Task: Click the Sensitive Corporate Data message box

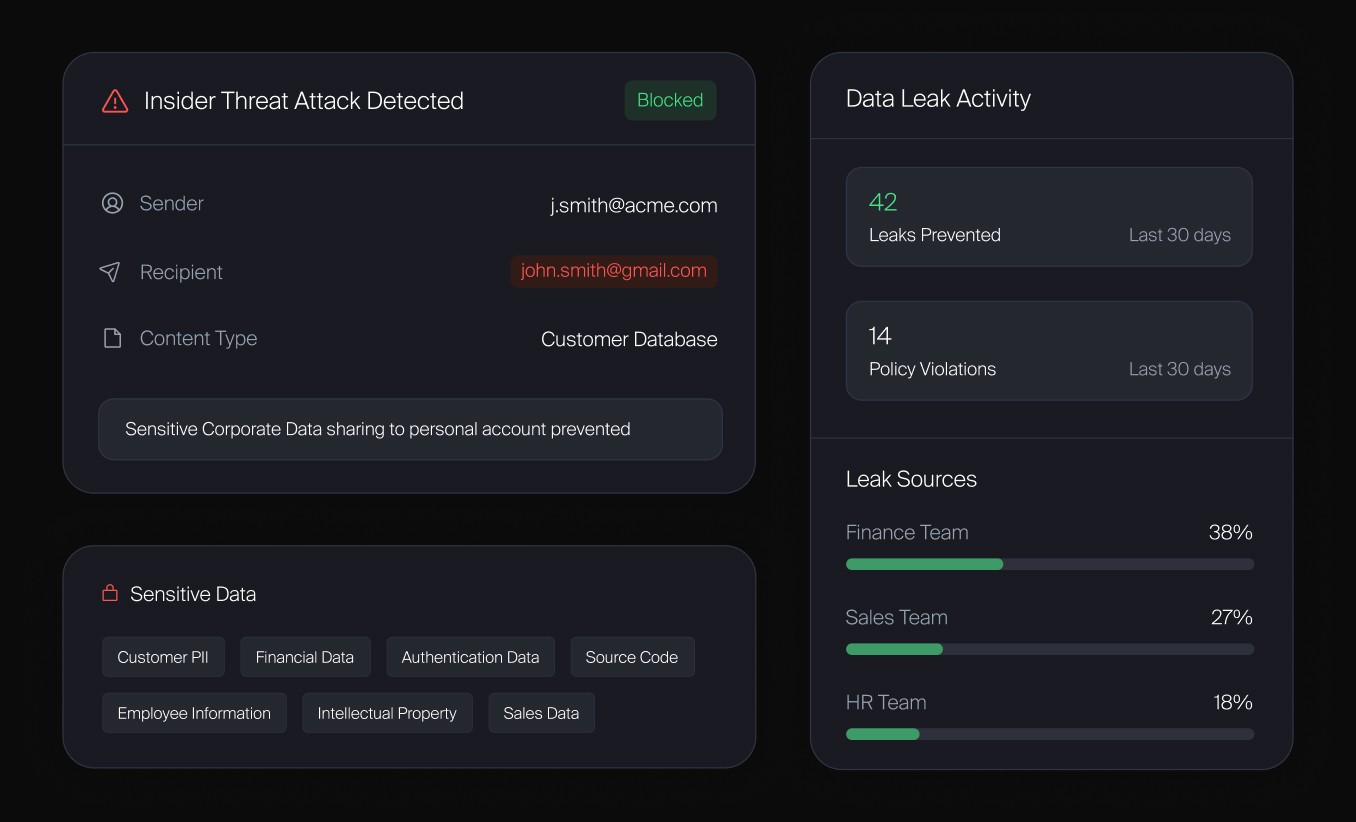Action: point(410,429)
